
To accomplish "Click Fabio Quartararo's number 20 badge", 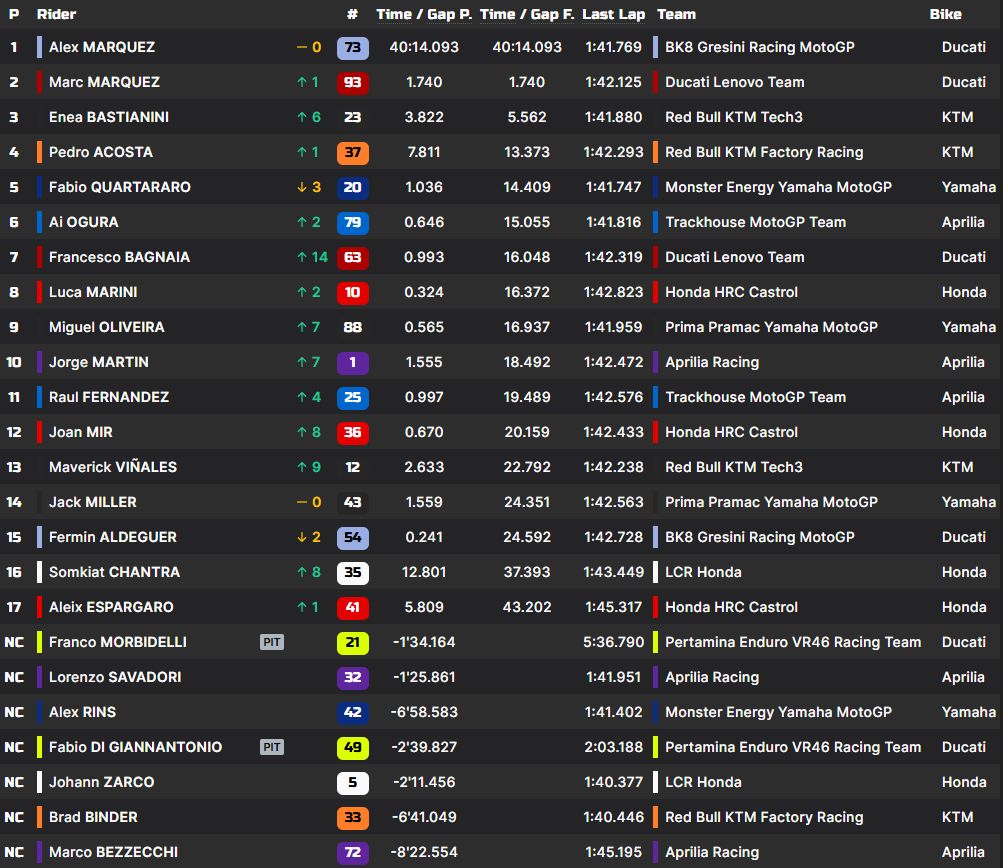I will tap(352, 187).
